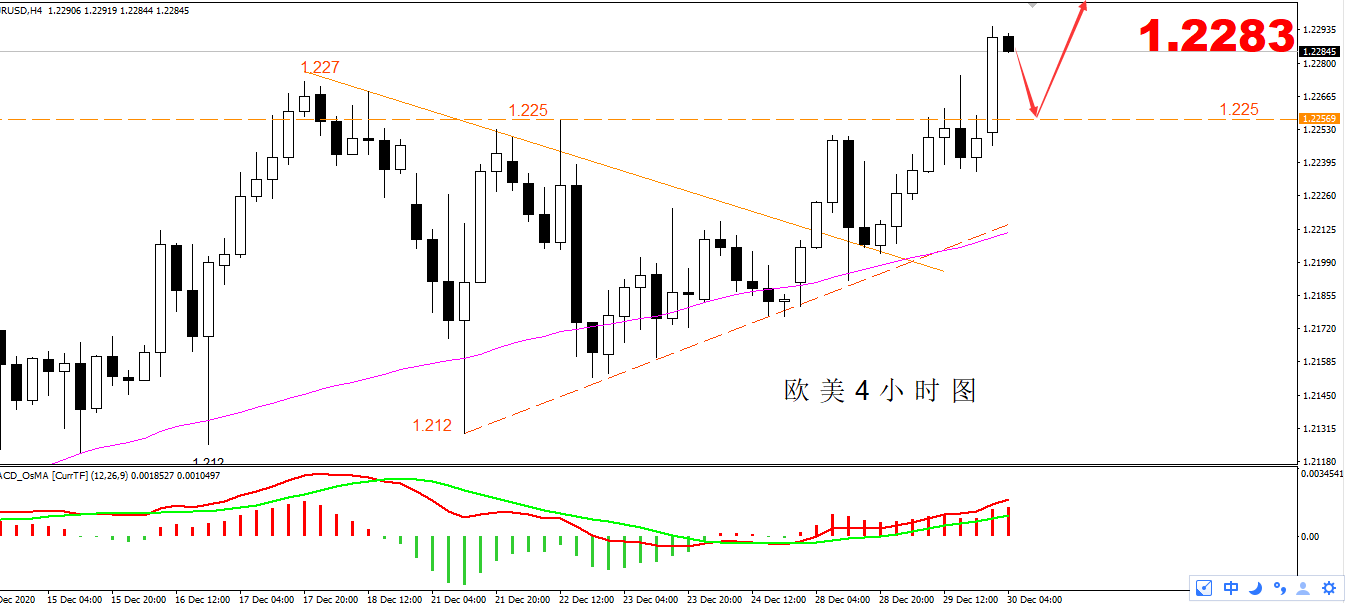
Task: Click the 17 Dec 20:00 time label
Action: (x=333, y=599)
